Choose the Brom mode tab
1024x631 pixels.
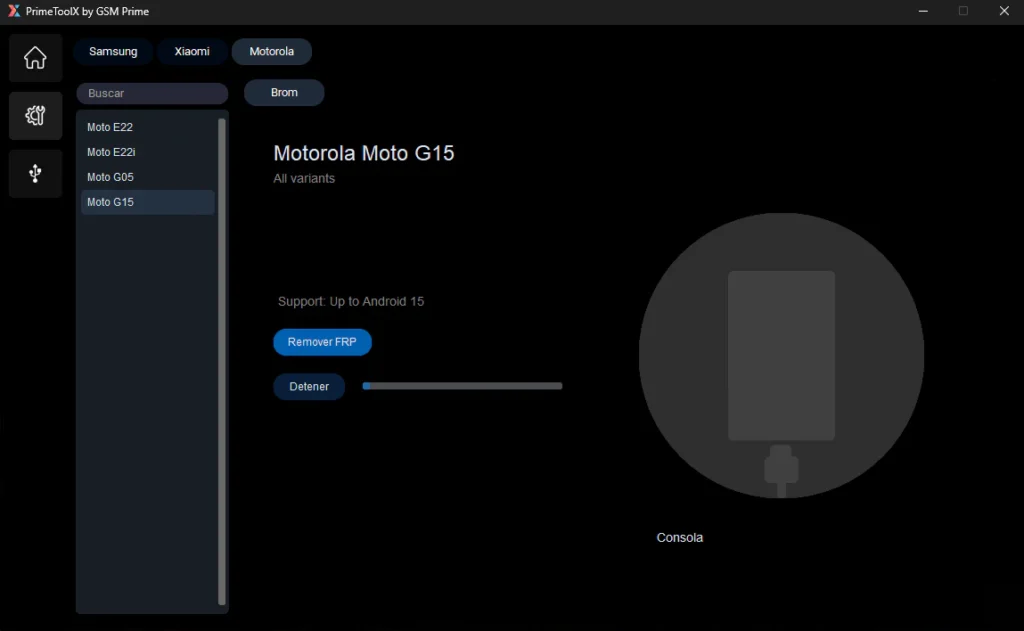(284, 93)
